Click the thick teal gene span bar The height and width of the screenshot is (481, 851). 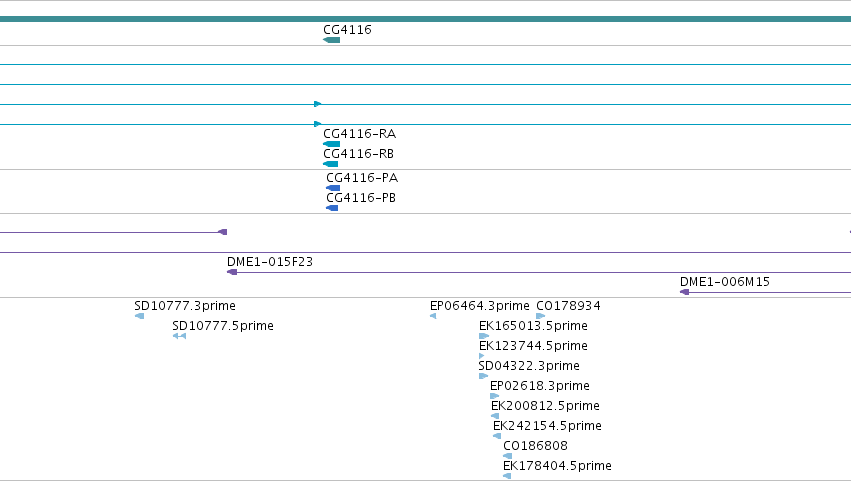[426, 19]
